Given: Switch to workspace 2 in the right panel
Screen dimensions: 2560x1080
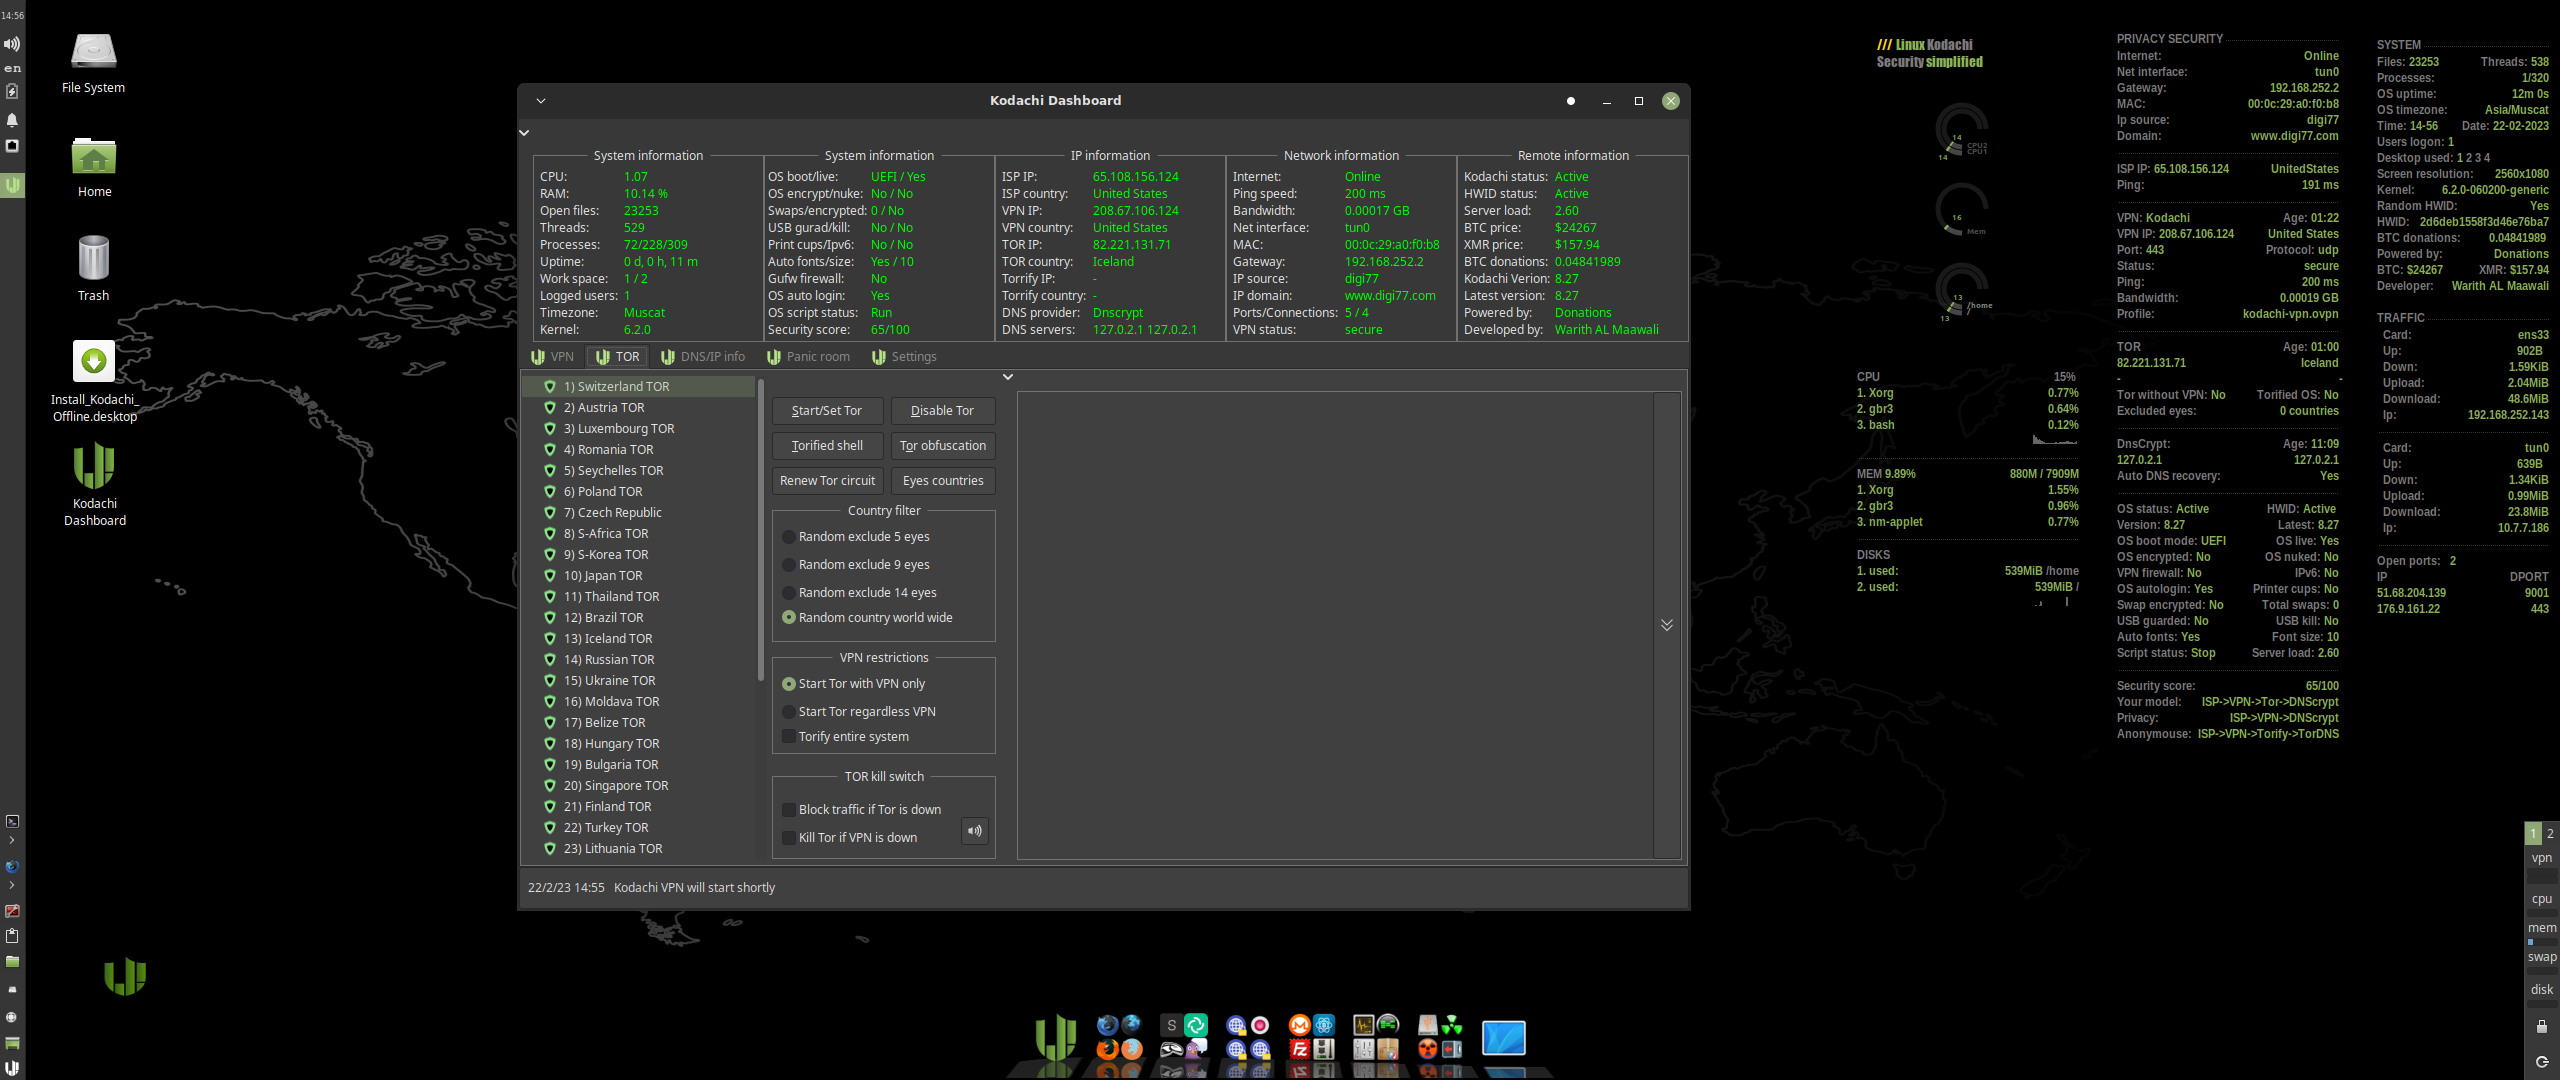Looking at the screenshot, I should point(2550,833).
